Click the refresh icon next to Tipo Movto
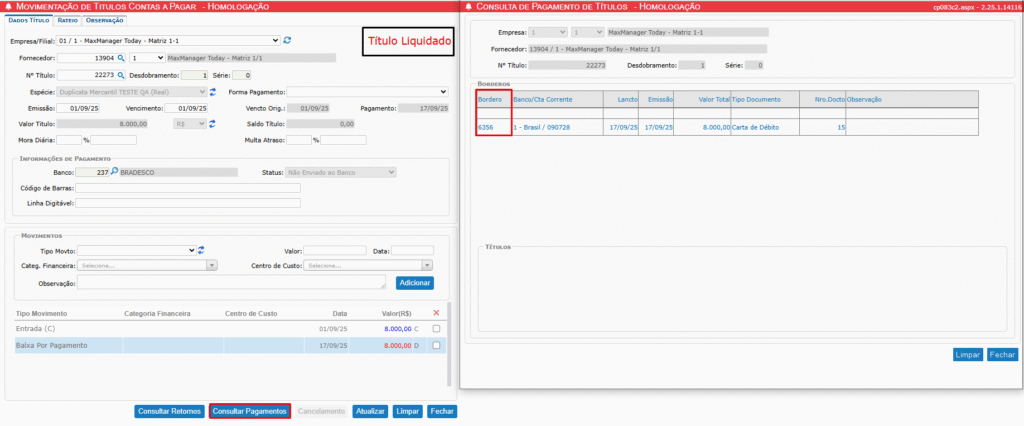 201,250
